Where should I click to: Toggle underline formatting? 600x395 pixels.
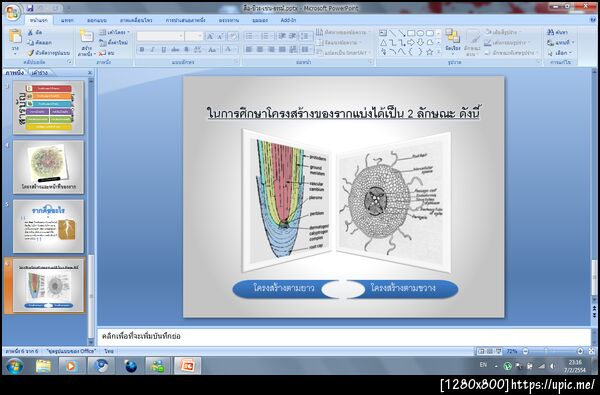pos(163,49)
